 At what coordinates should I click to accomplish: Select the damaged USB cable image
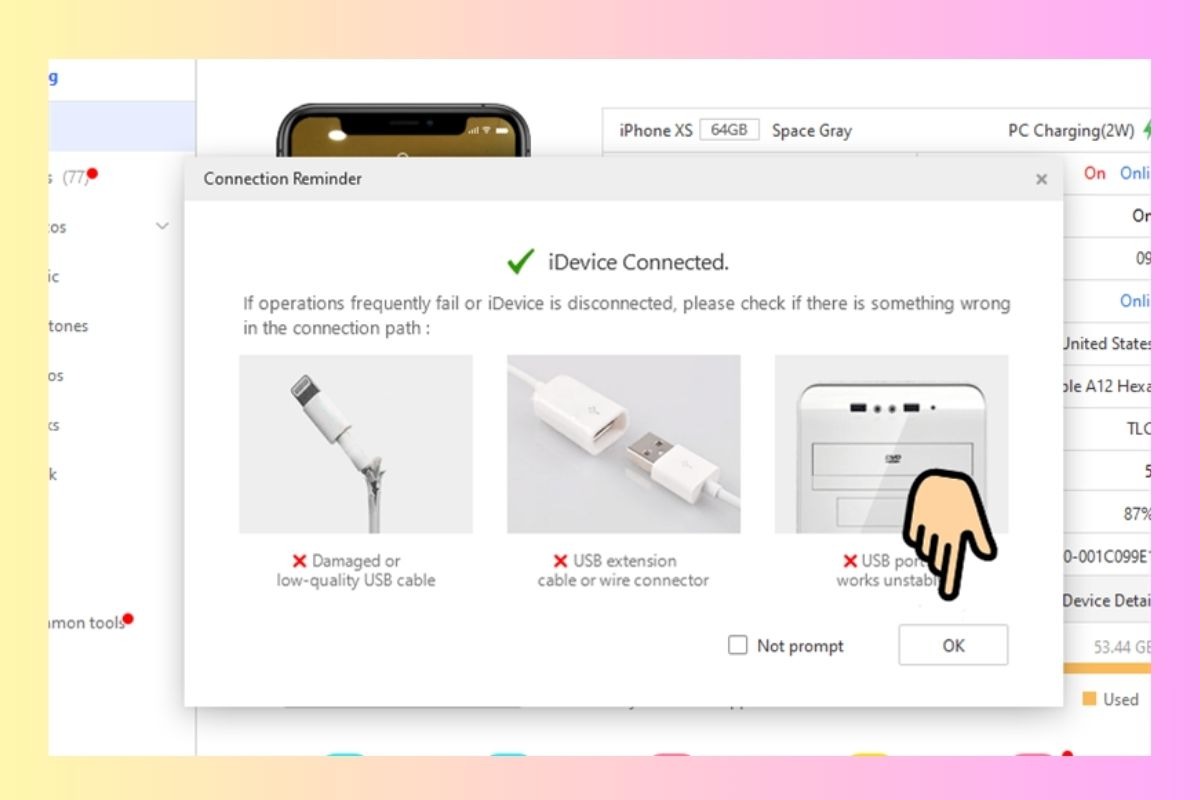356,444
